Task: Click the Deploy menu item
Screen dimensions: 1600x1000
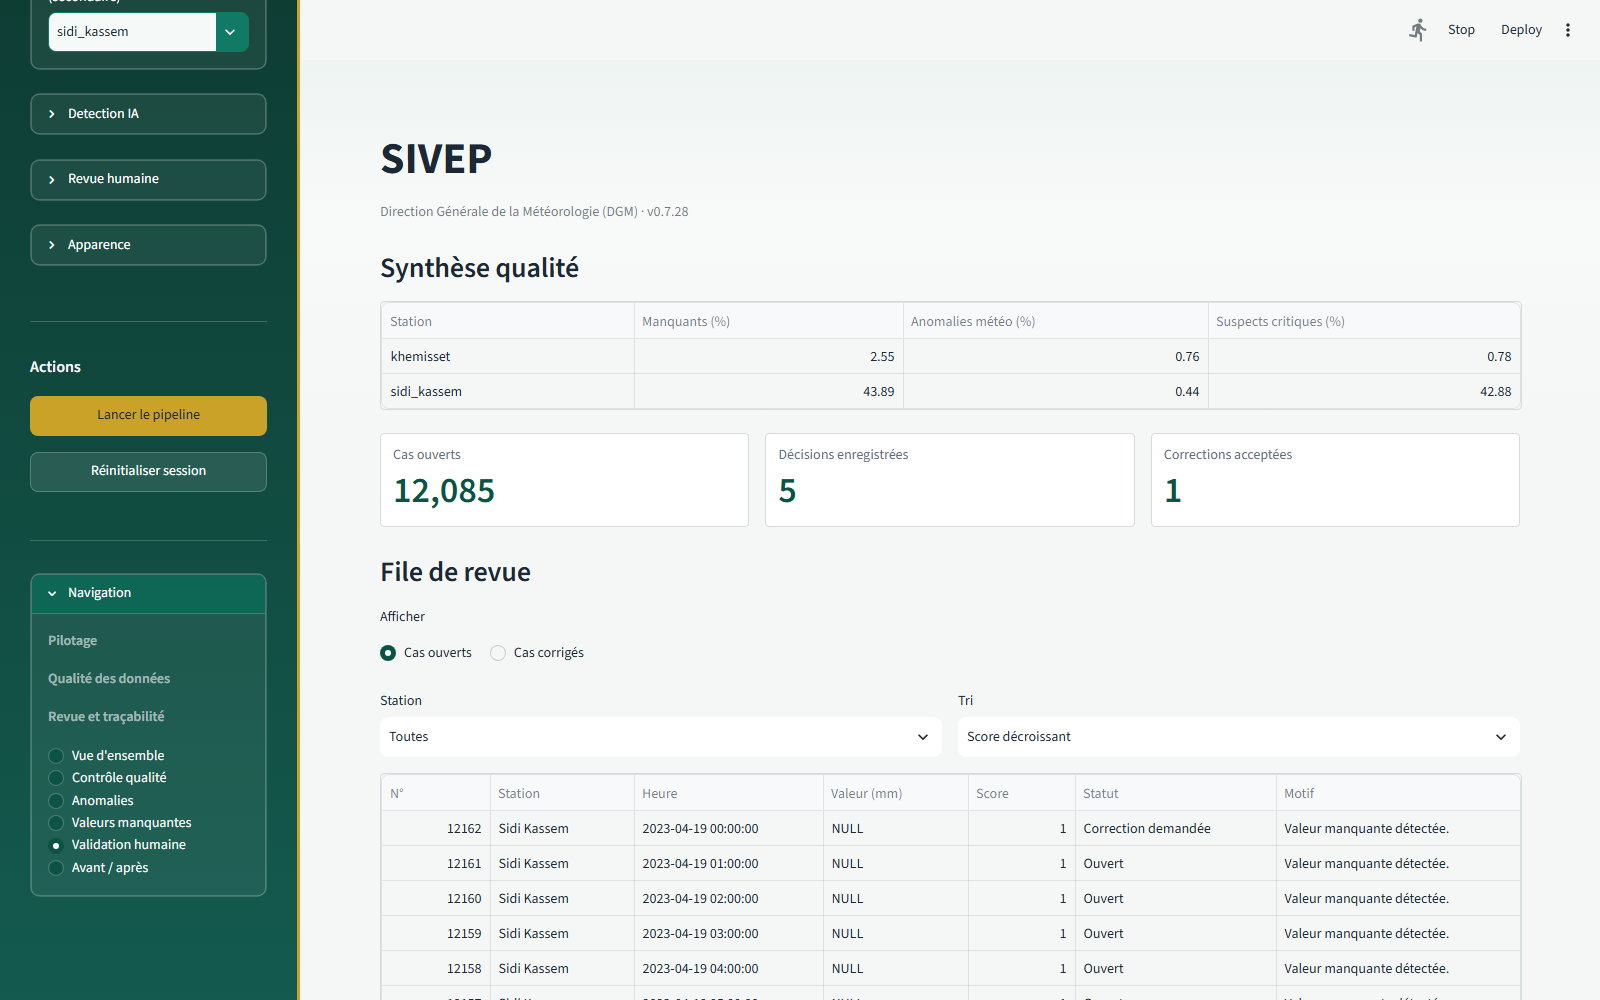Action: click(1521, 30)
